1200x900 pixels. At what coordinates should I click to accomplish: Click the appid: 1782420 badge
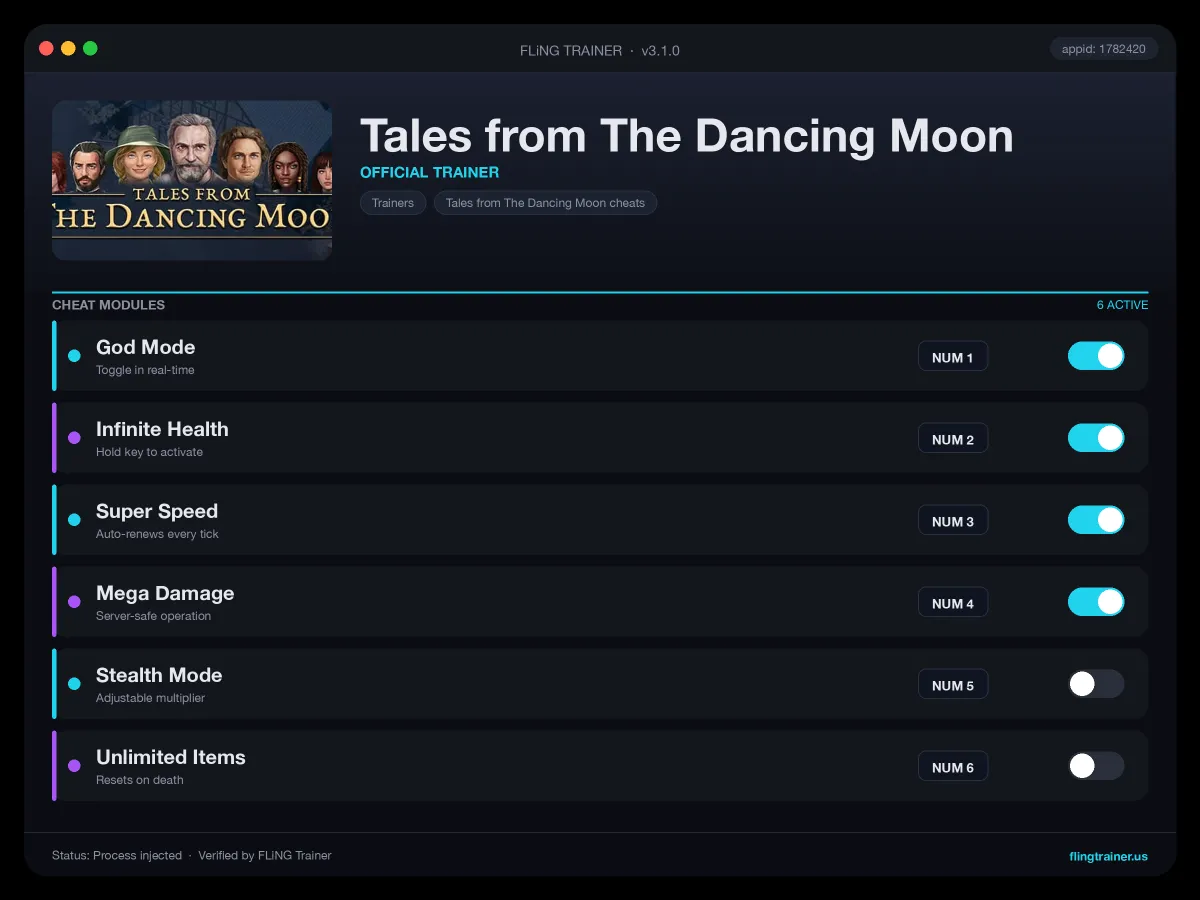(x=1104, y=49)
